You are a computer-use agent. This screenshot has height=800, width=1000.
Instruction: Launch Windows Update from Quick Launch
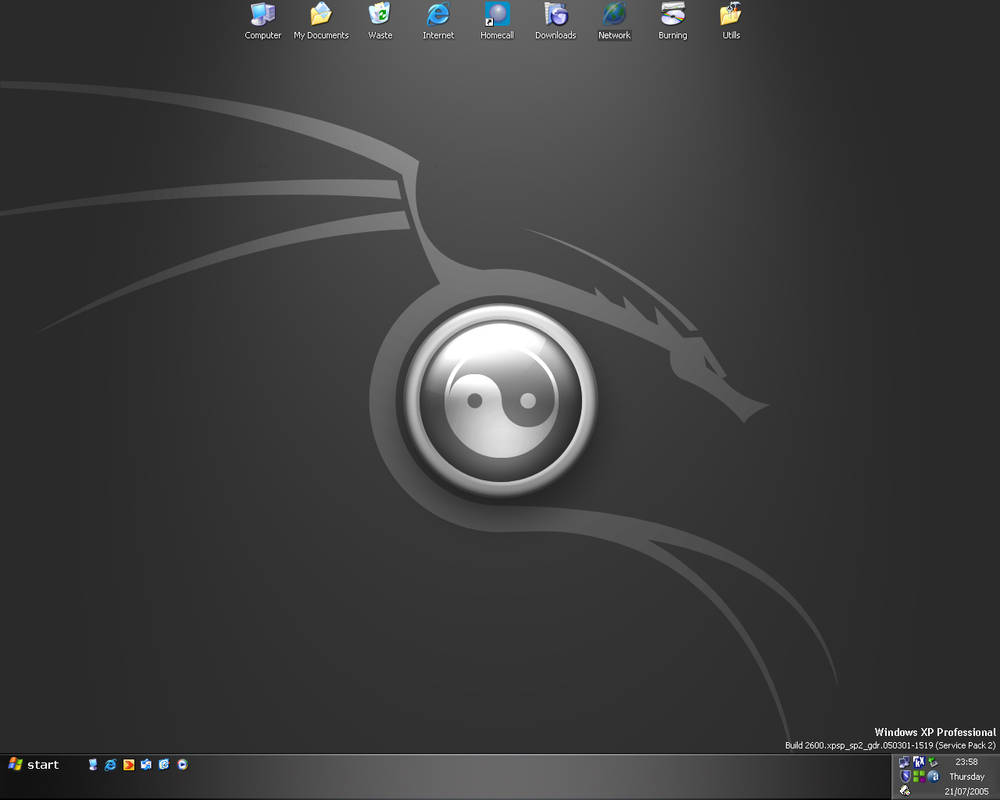[x=164, y=765]
